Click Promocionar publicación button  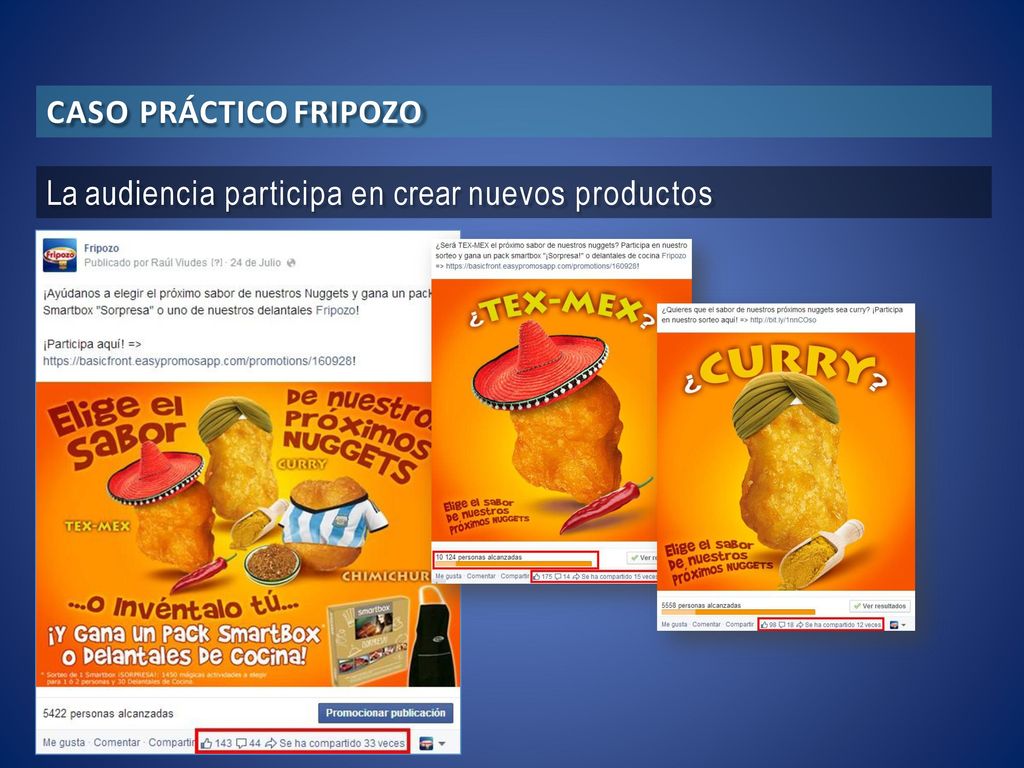point(385,713)
